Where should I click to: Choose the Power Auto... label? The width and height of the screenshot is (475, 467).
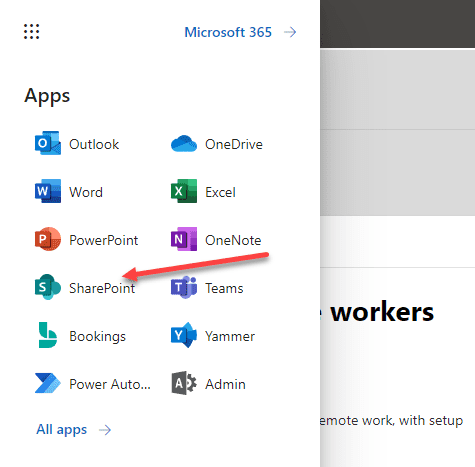pyautogui.click(x=110, y=384)
